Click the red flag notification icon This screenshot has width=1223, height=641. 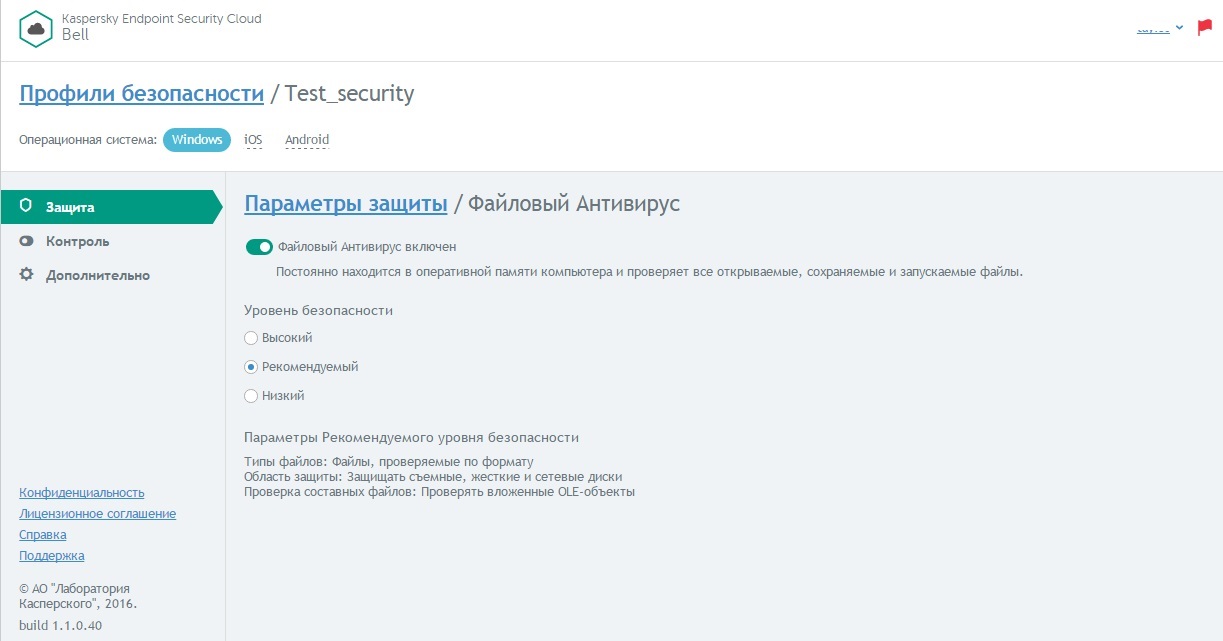pos(1204,28)
